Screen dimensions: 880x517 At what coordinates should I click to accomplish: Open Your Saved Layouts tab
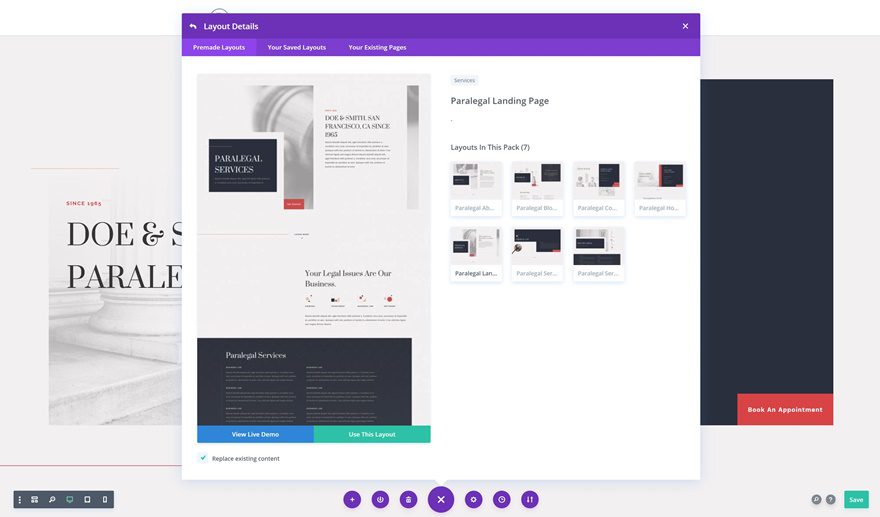(x=296, y=47)
